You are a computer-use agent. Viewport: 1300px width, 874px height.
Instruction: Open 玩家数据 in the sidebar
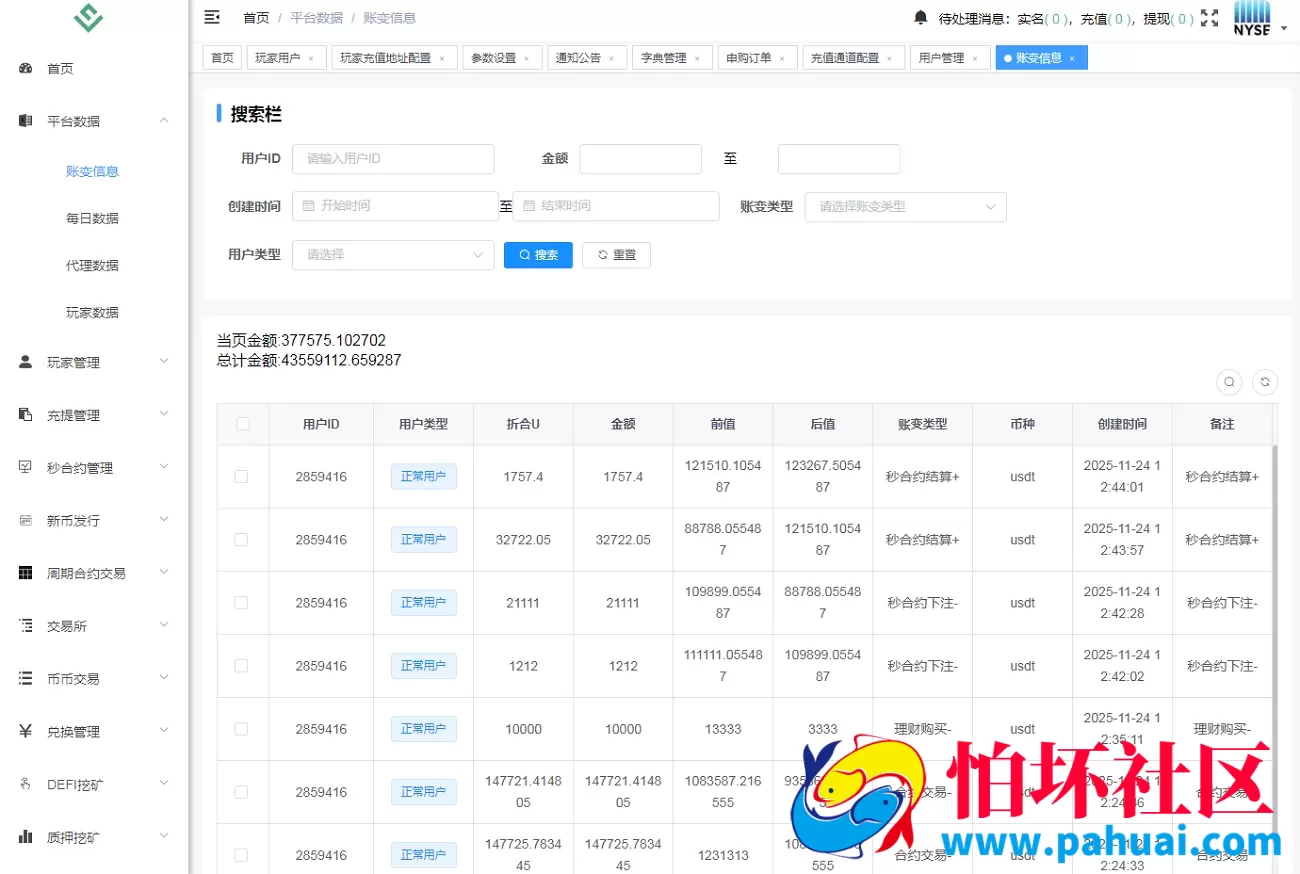tap(92, 312)
